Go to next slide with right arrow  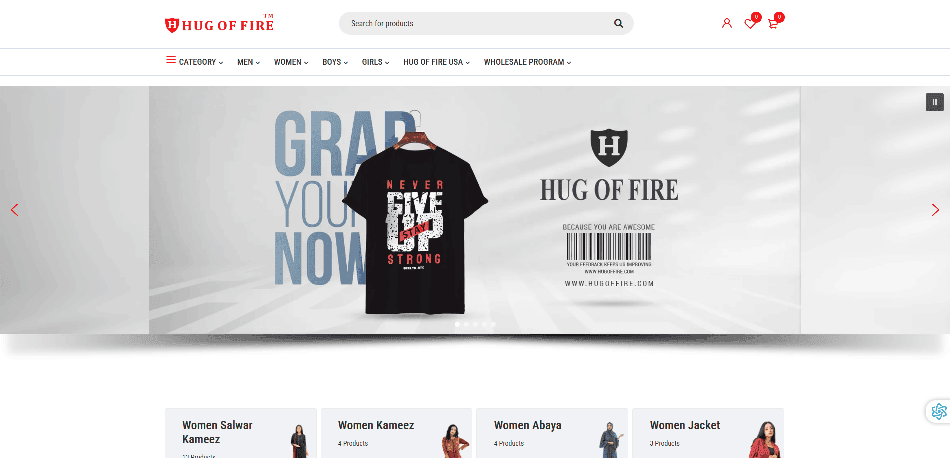coord(935,210)
